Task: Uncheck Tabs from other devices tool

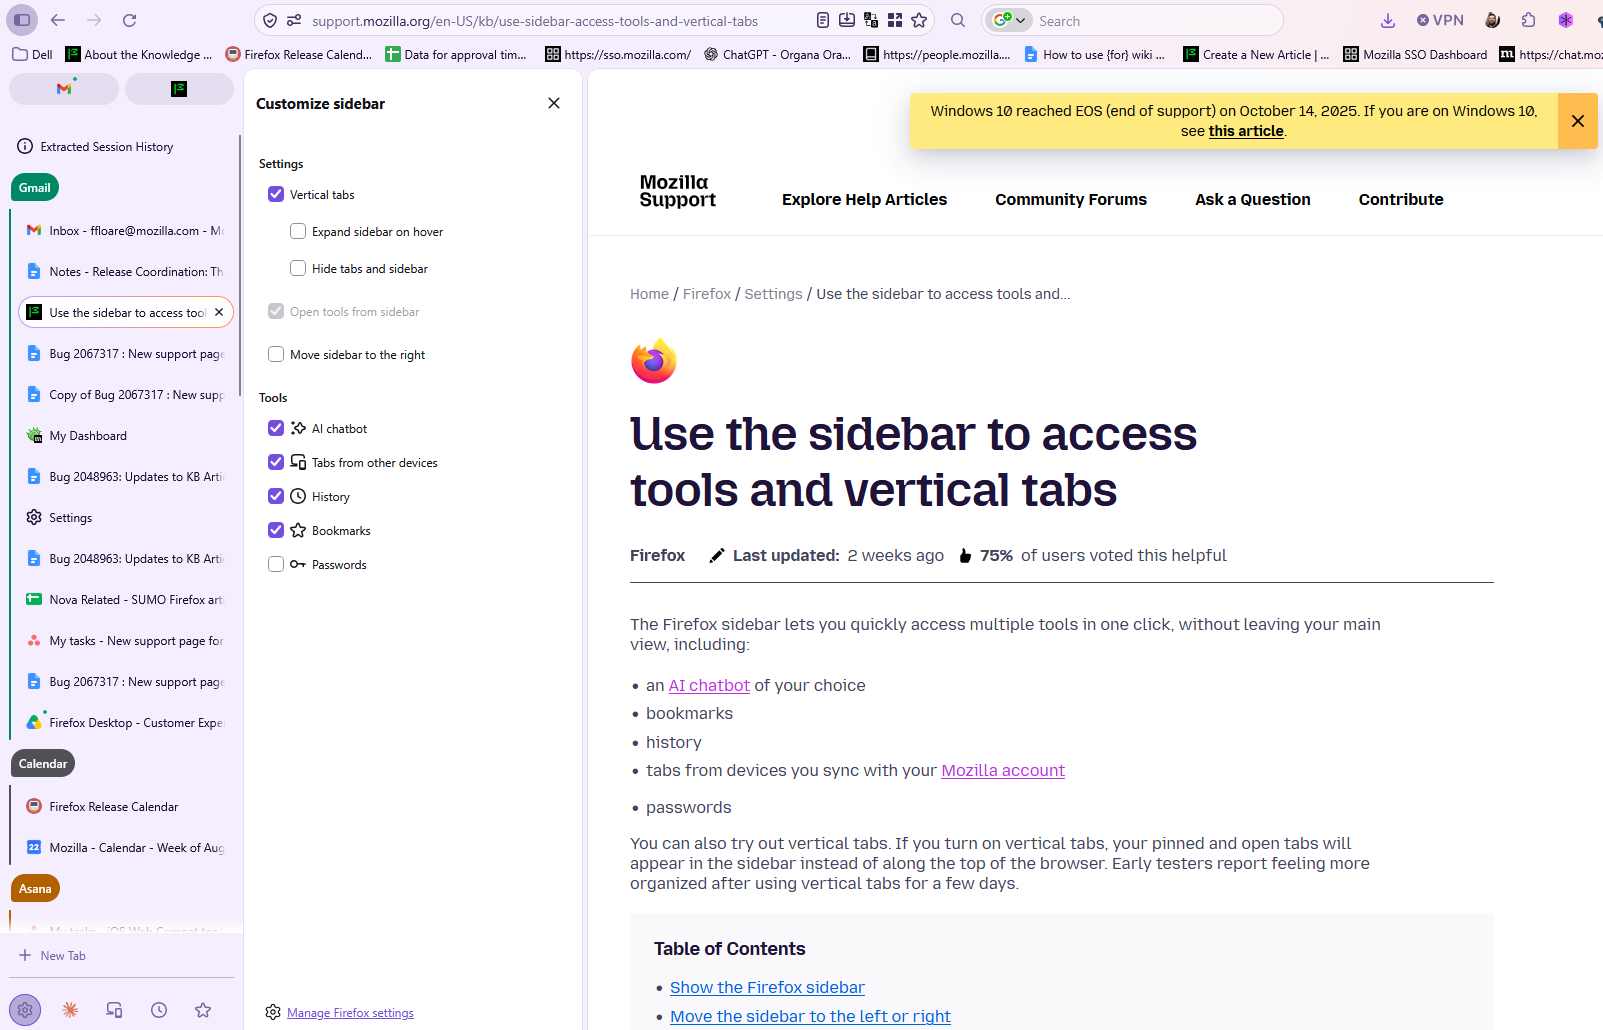Action: [x=276, y=462]
